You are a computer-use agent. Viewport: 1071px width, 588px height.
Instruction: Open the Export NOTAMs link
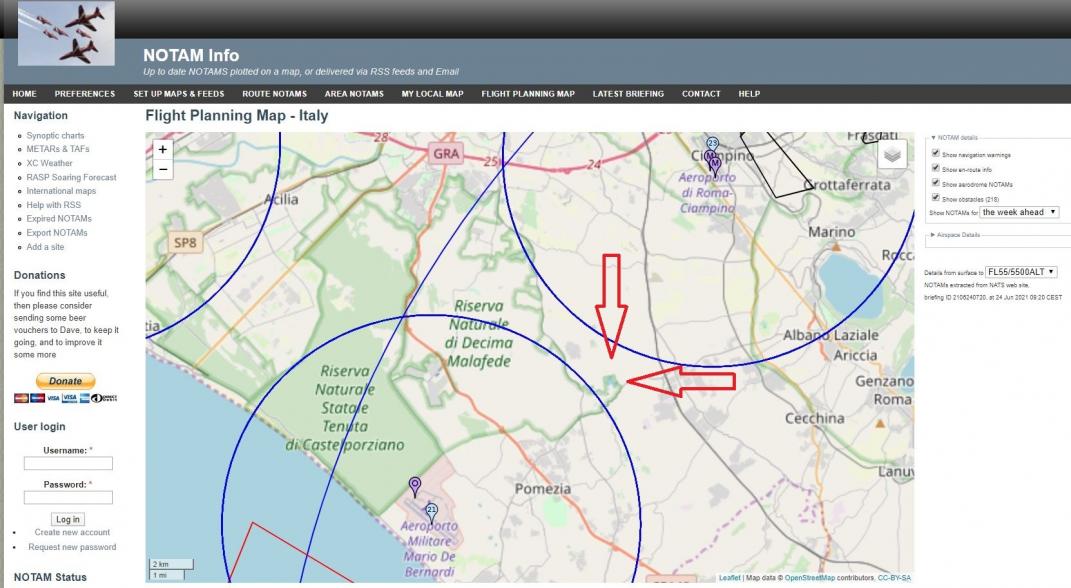(x=57, y=233)
